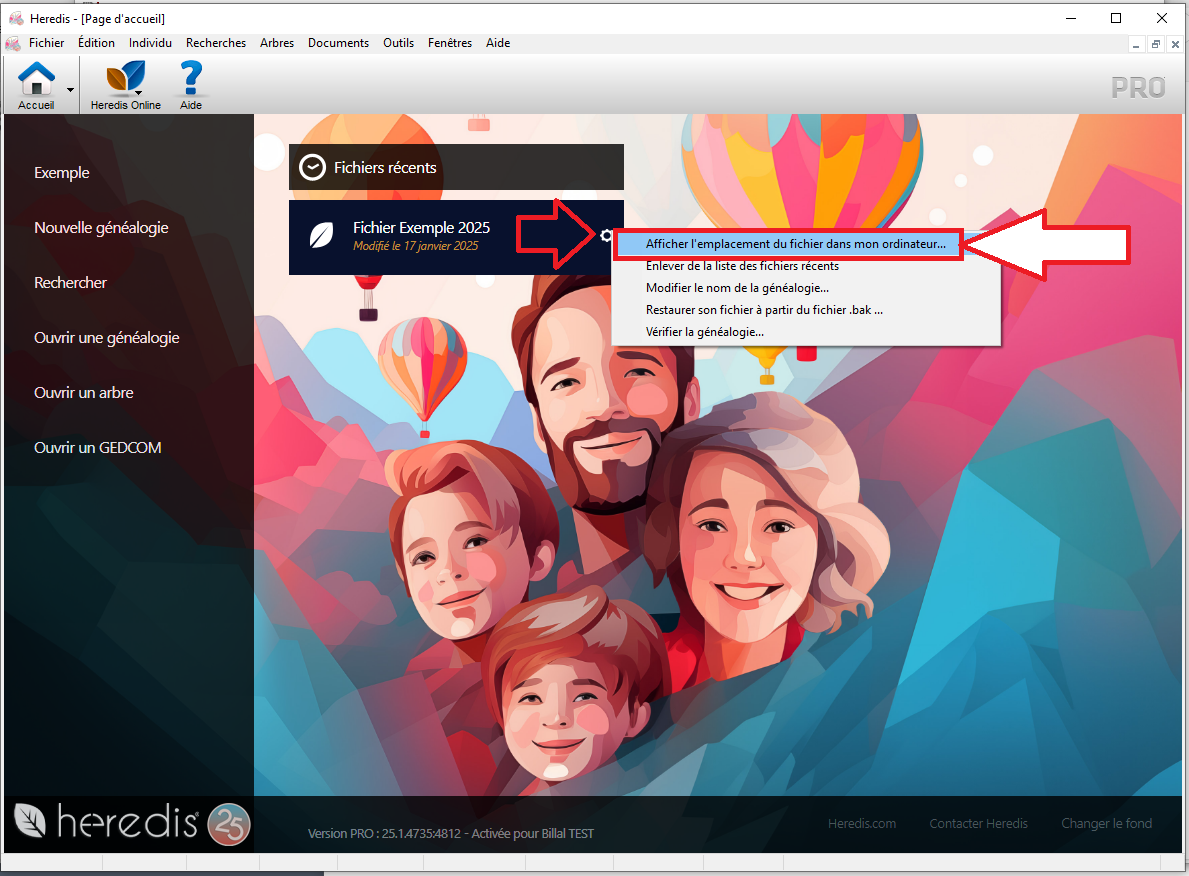Click Ouvrir un GEDCOM in the sidebar
Viewport: 1189px width, 876px height.
pyautogui.click(x=98, y=448)
